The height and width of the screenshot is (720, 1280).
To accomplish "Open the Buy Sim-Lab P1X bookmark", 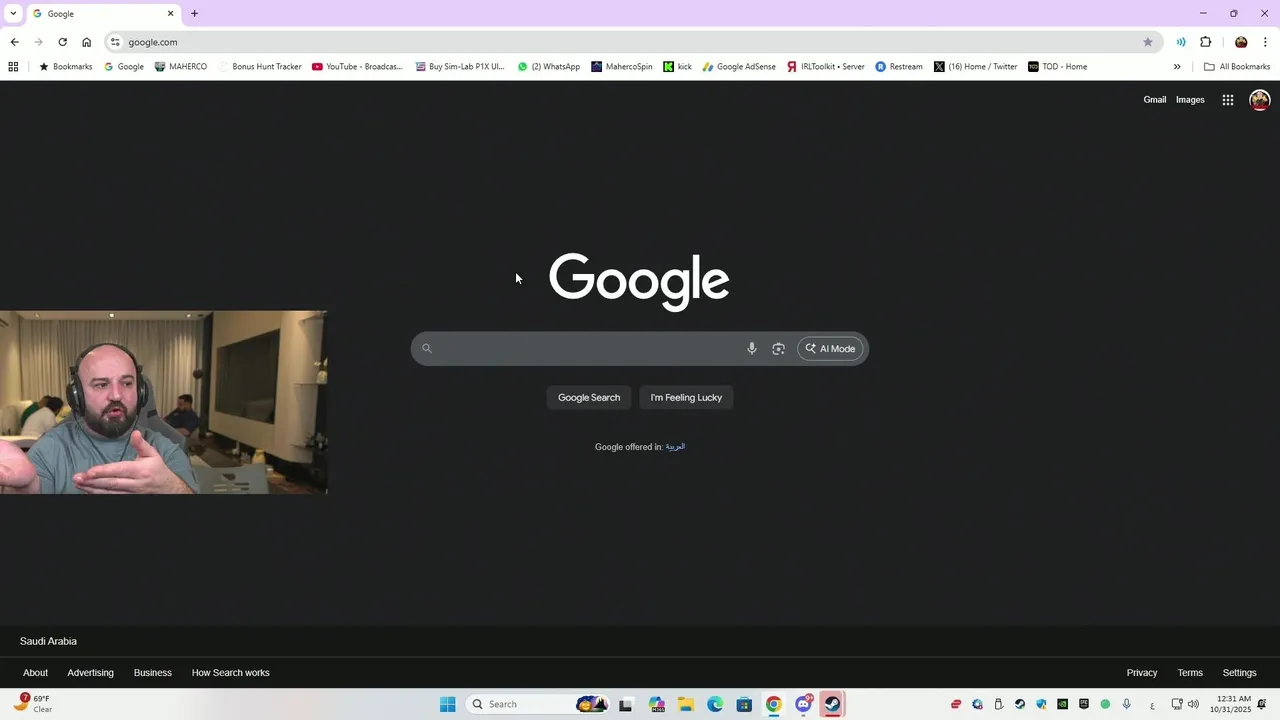I will click(459, 67).
